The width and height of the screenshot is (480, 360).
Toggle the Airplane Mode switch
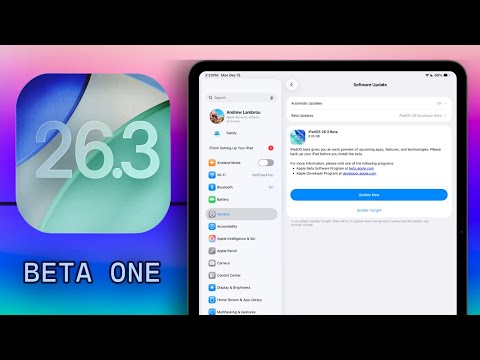pyautogui.click(x=266, y=163)
